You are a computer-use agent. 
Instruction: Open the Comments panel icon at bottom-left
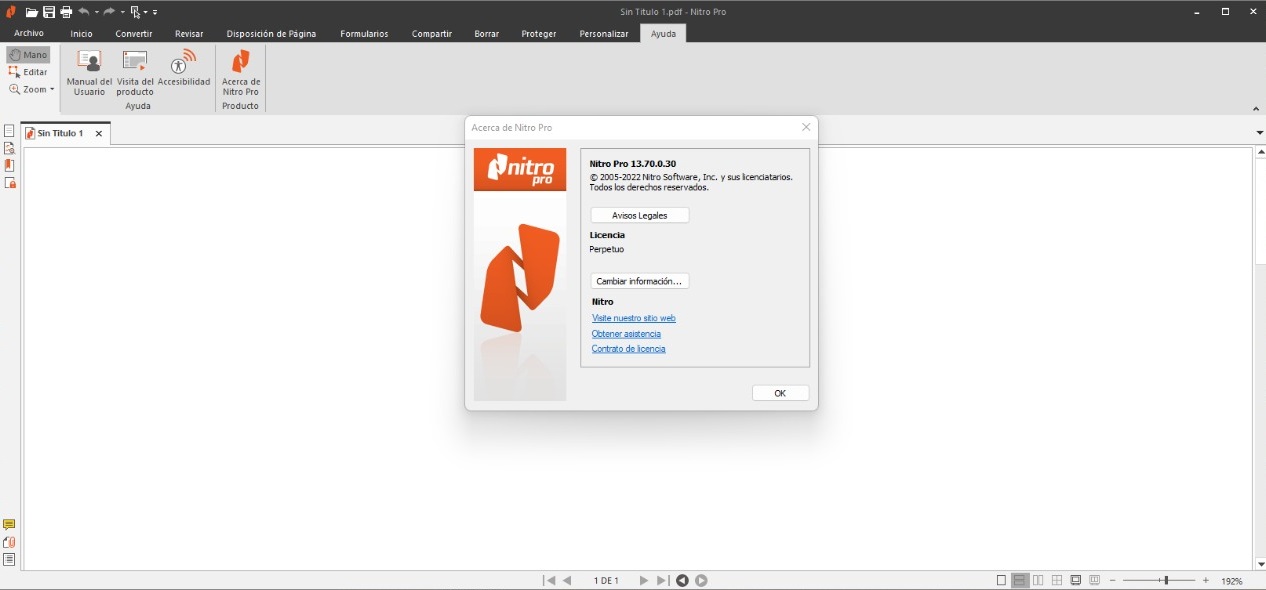[9, 525]
